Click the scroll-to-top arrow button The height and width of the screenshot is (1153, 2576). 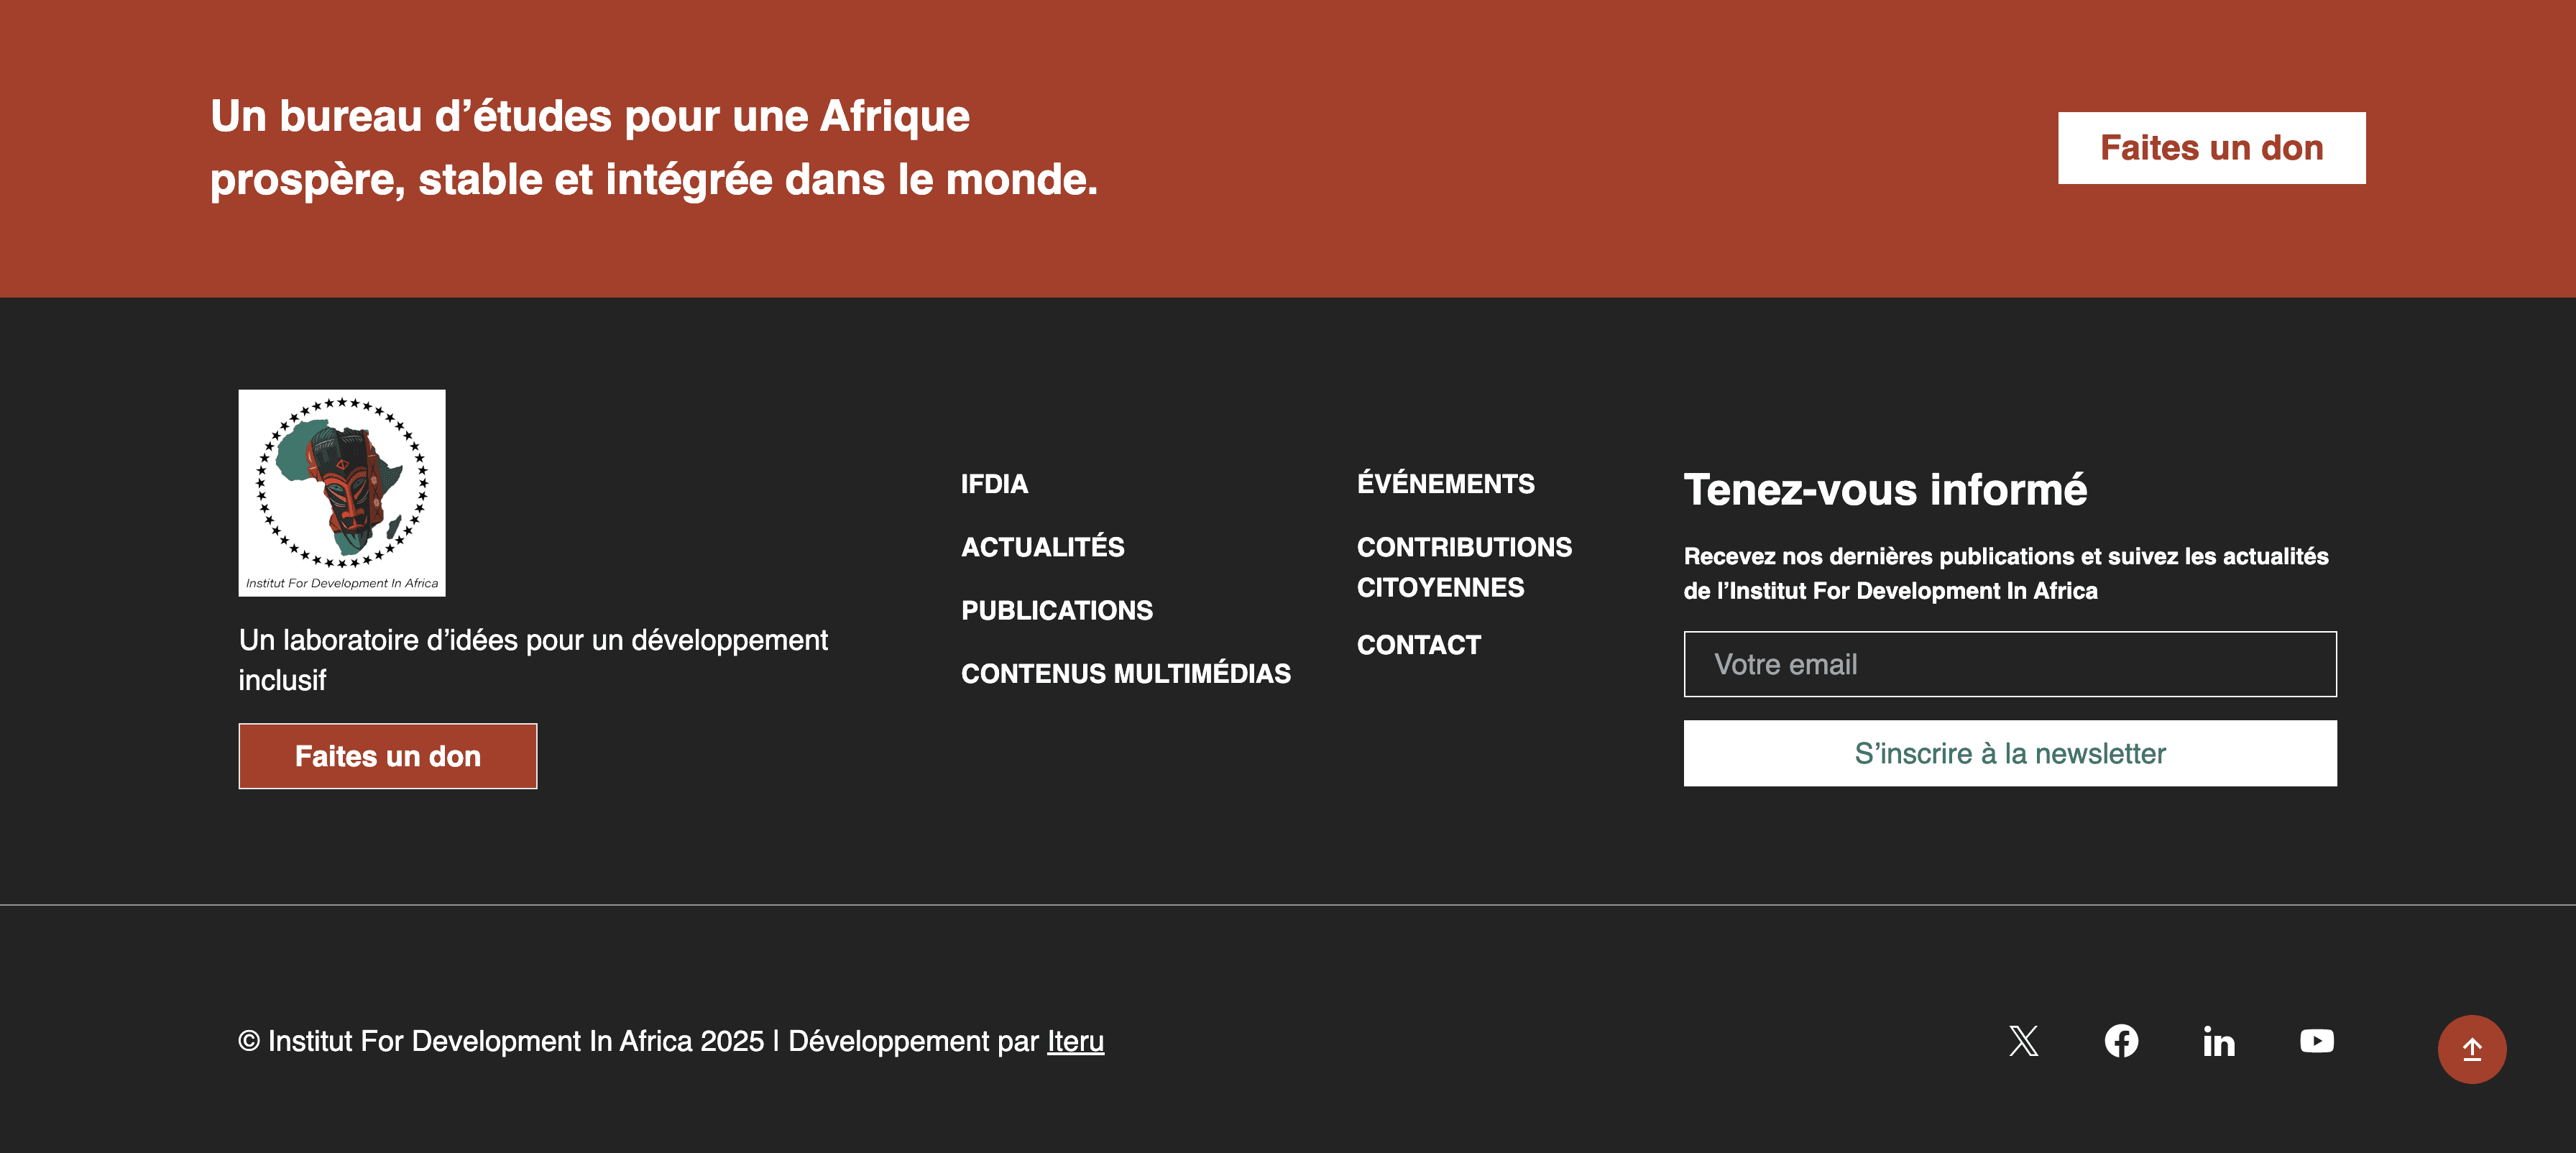coord(2471,1049)
